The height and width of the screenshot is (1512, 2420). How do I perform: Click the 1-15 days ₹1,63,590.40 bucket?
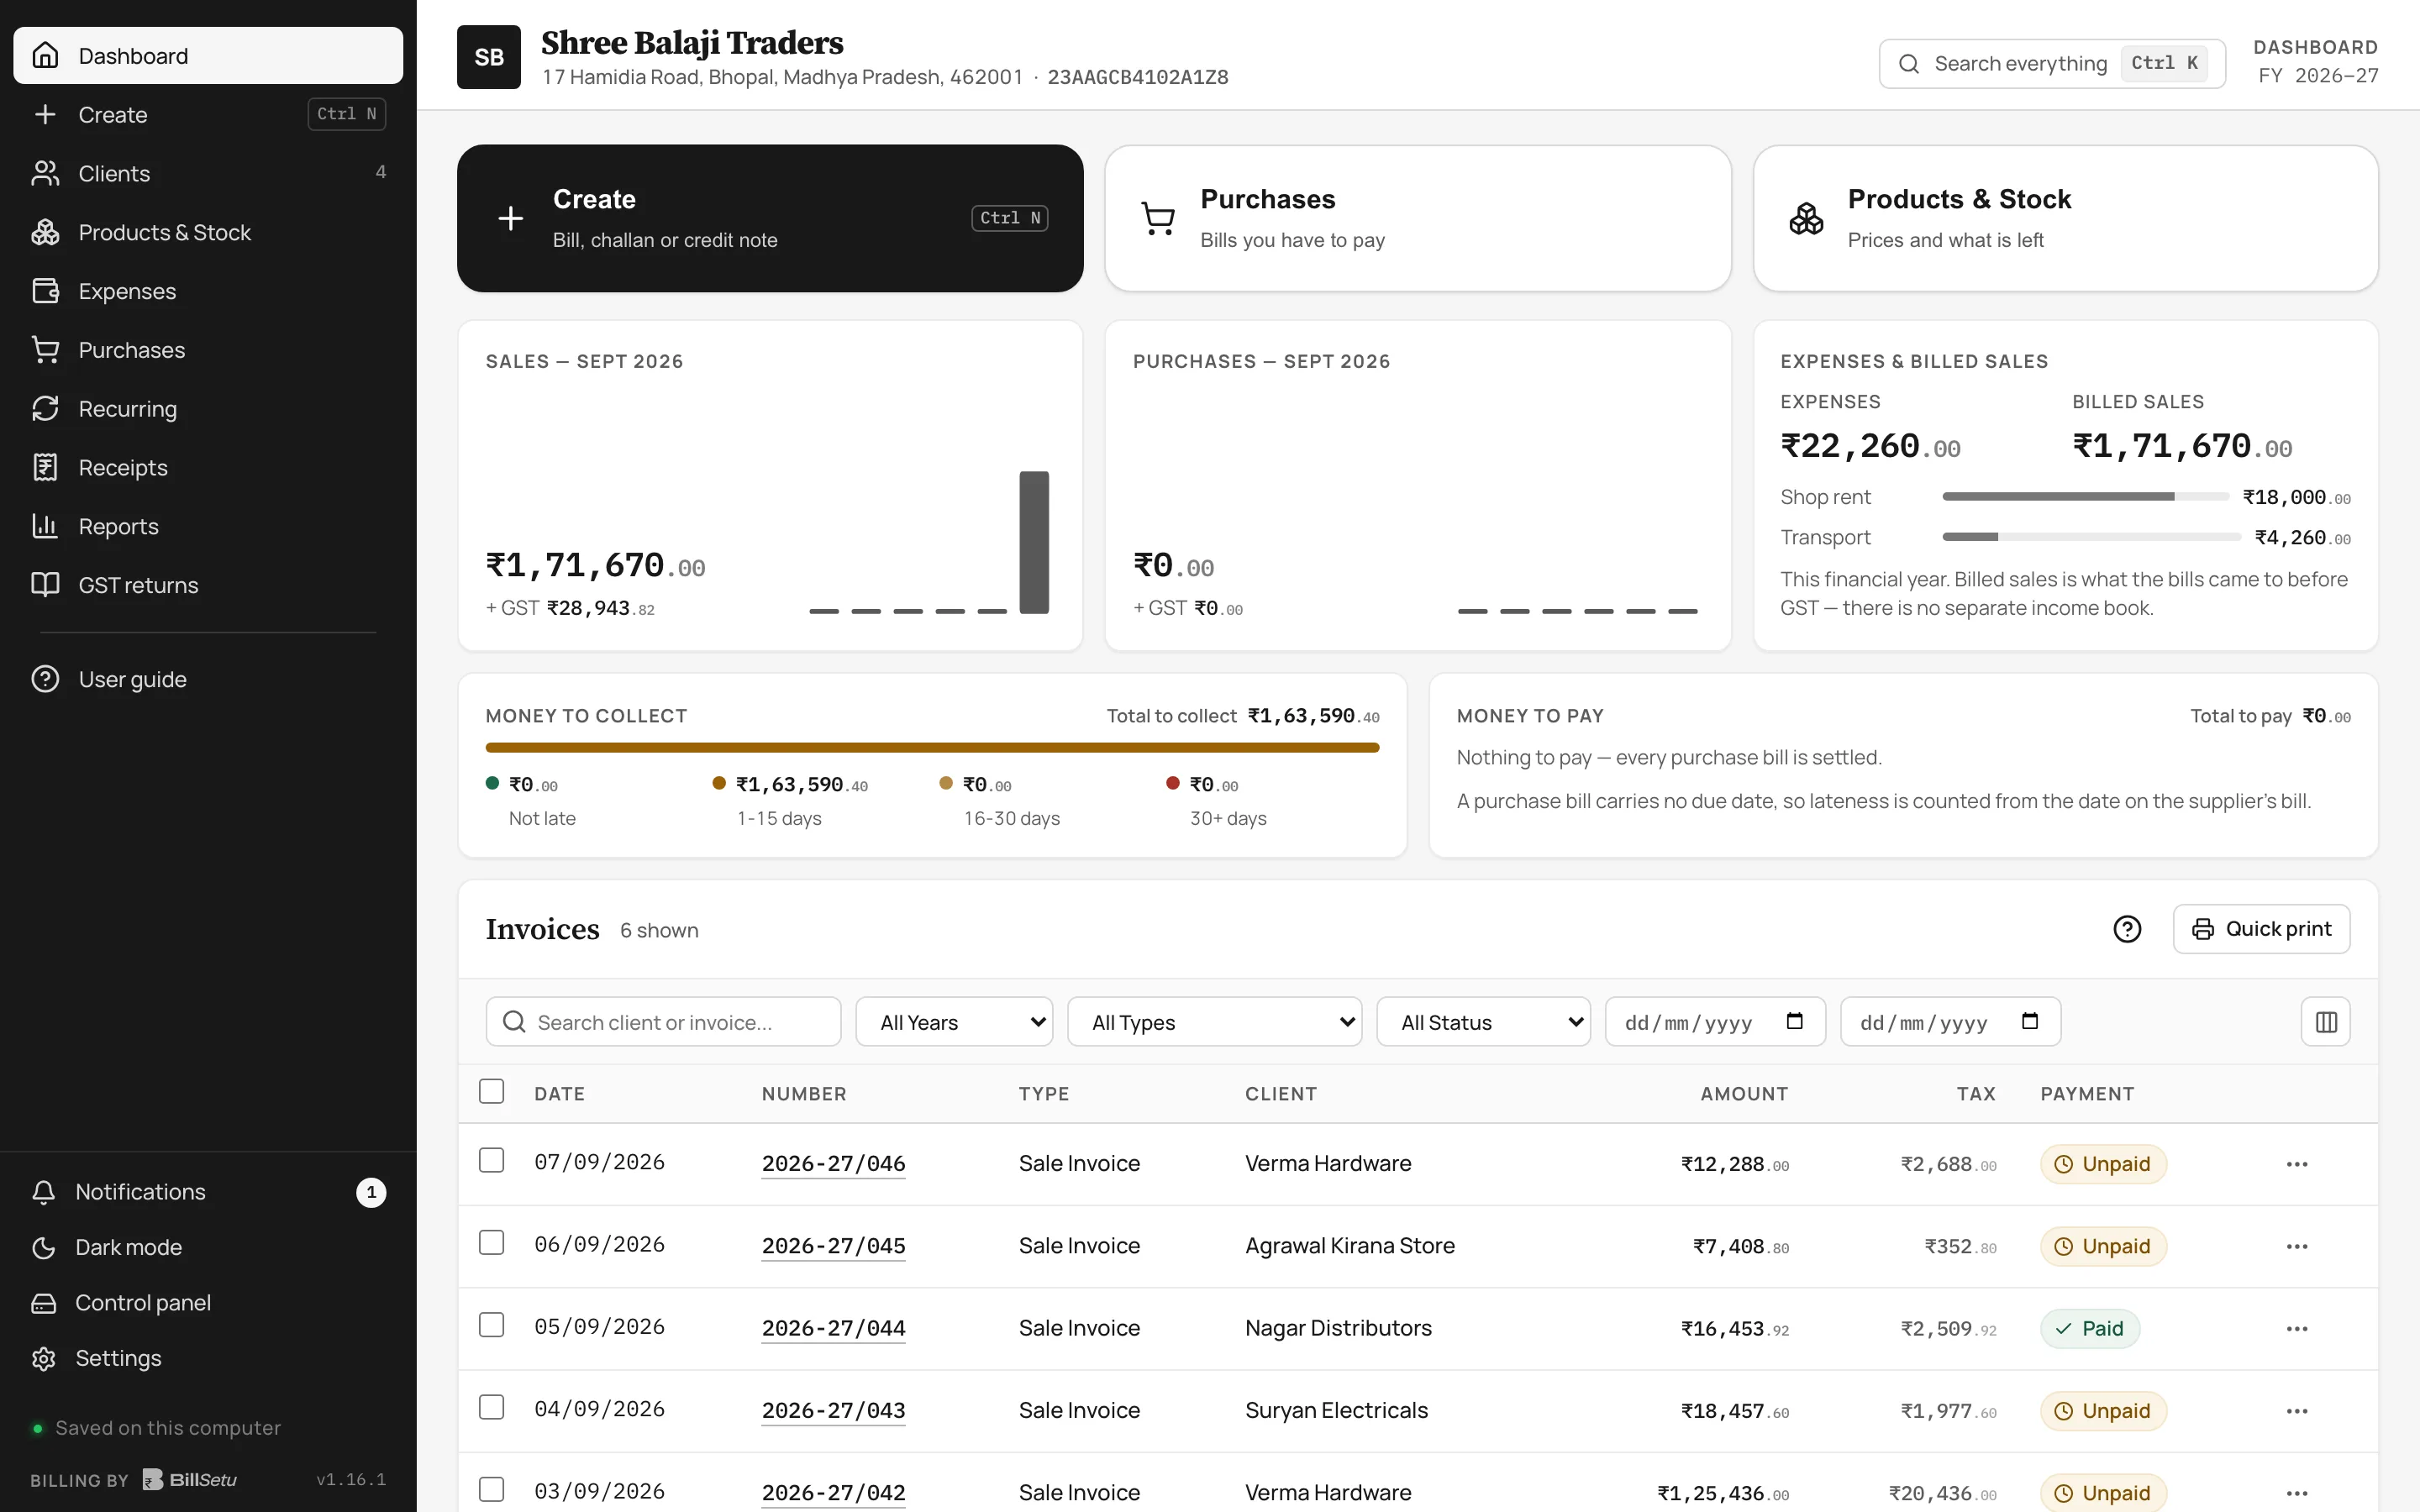(790, 800)
